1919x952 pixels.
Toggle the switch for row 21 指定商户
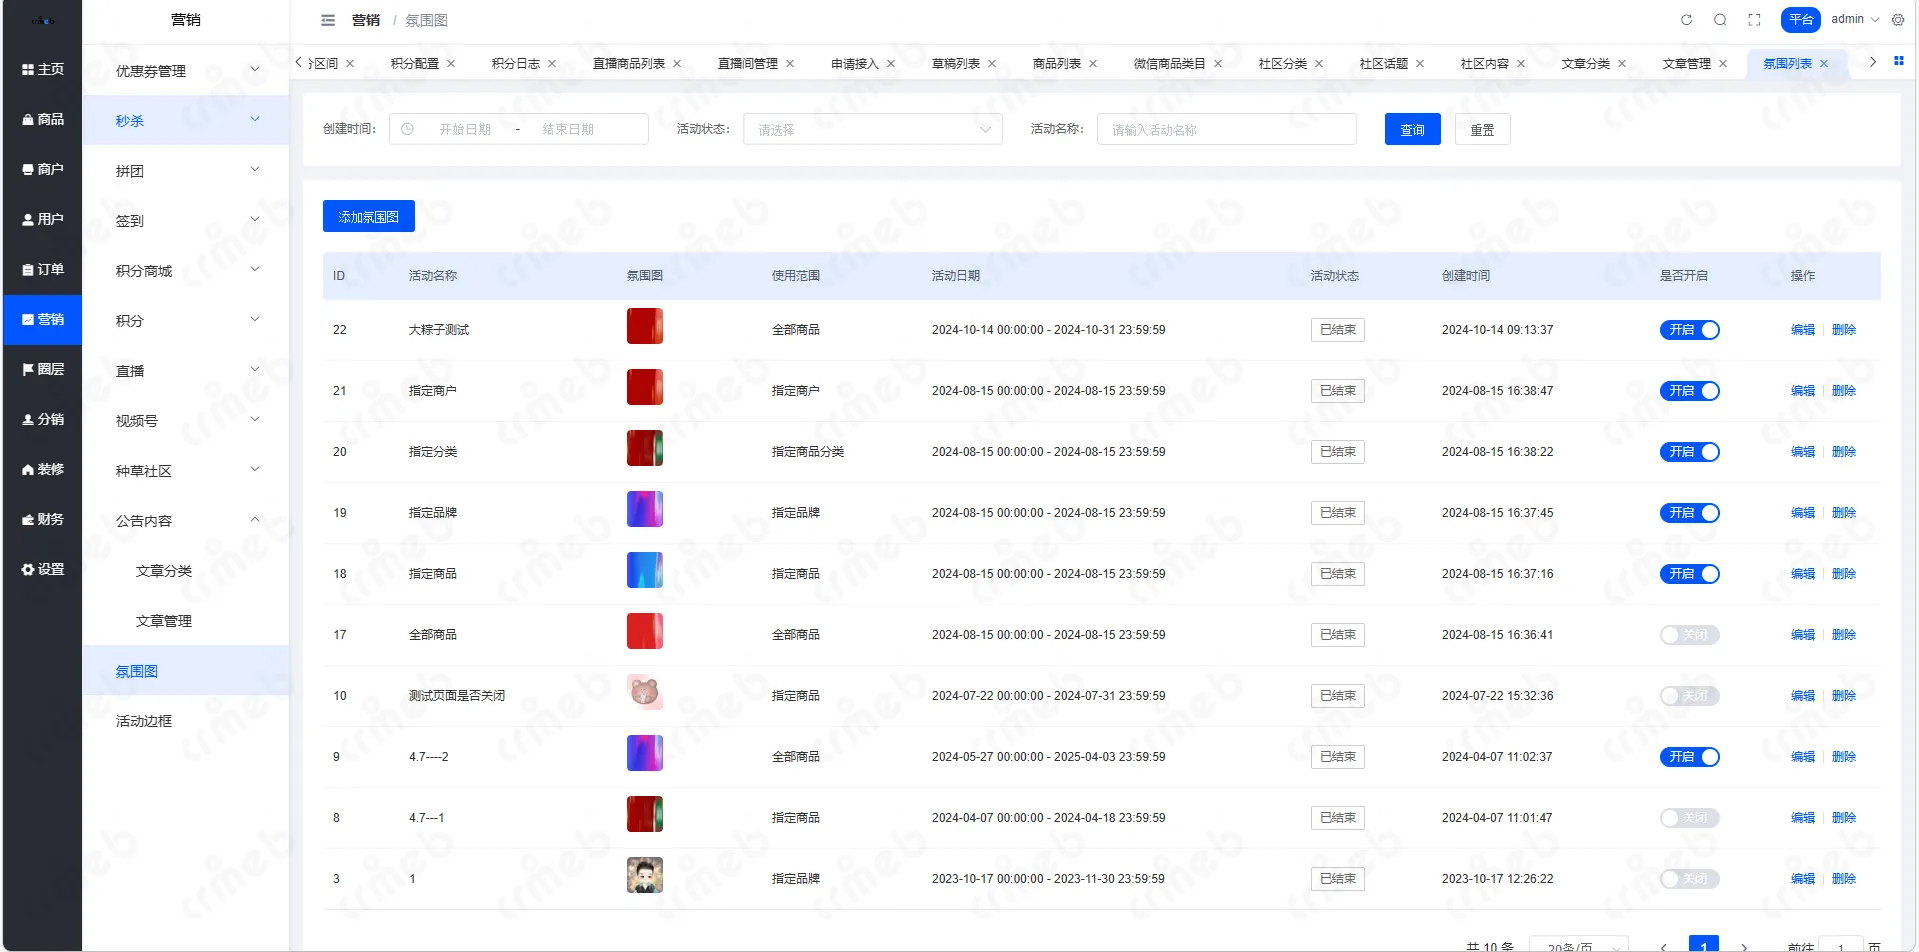(1690, 391)
